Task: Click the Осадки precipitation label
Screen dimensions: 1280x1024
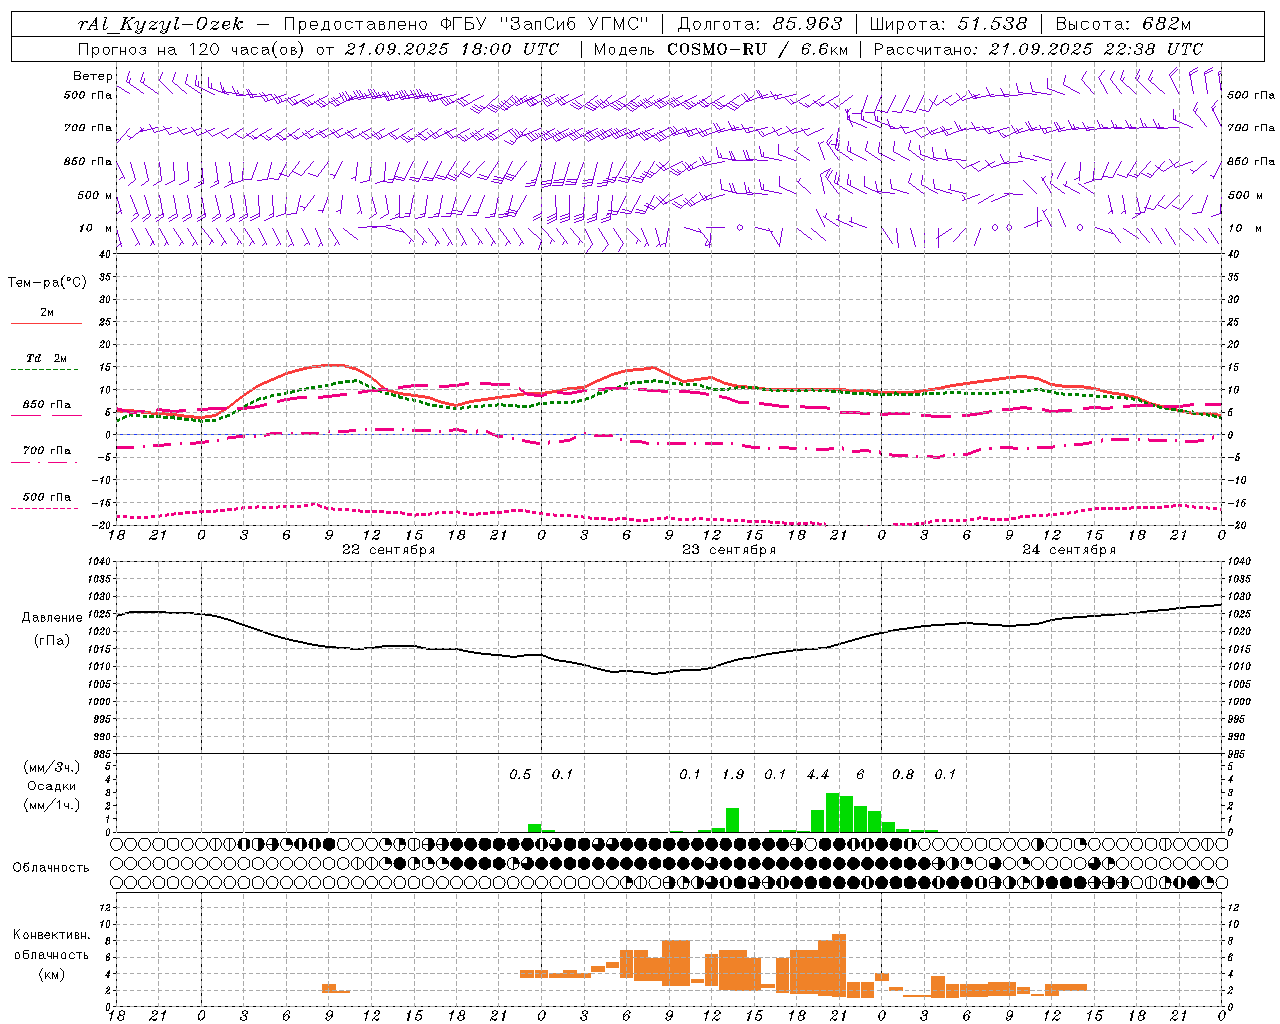Action: coord(52,786)
